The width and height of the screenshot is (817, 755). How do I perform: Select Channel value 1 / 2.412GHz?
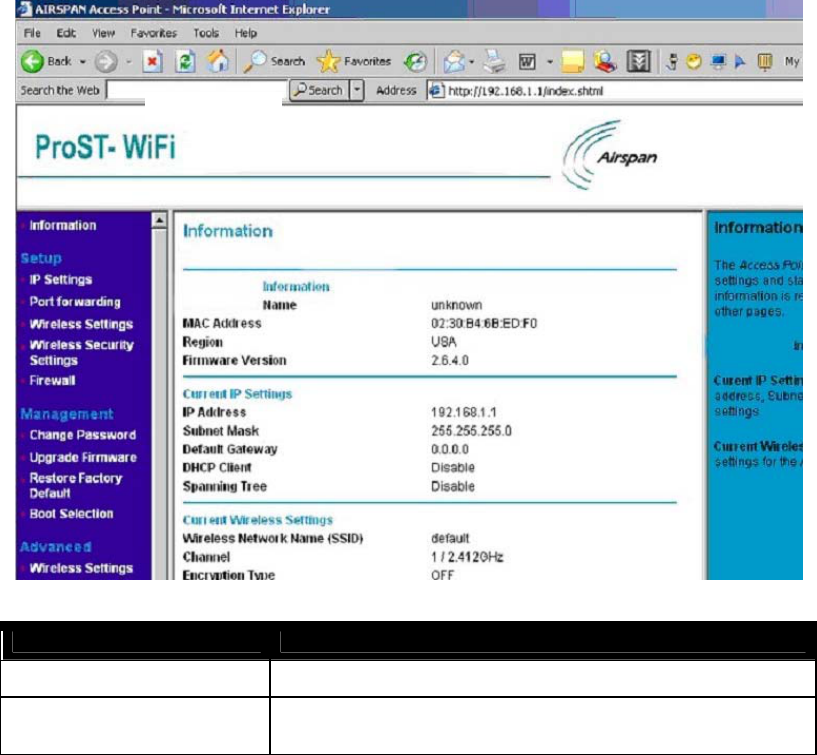click(x=467, y=557)
